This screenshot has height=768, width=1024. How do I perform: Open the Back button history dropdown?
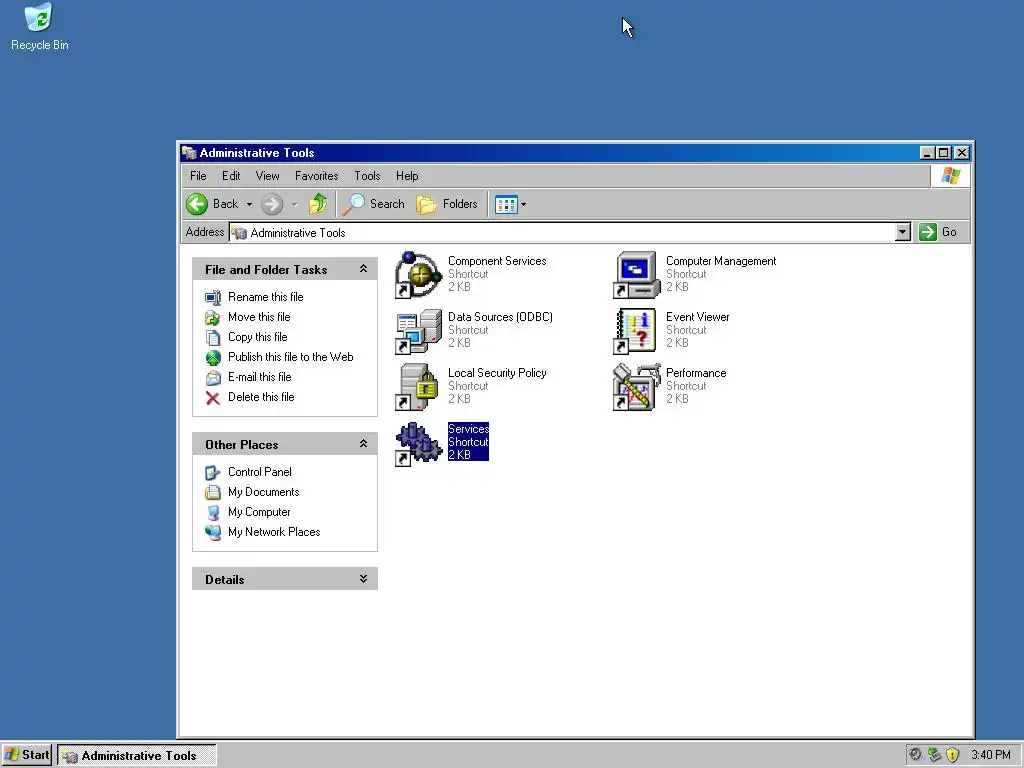[249, 204]
